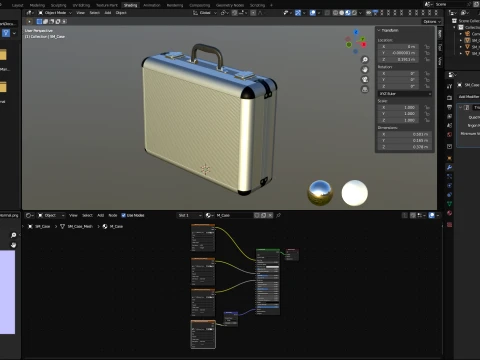This screenshot has width=480, height=360.
Task: Click magnifier zoom icon in image editor
Action: [x=13, y=235]
